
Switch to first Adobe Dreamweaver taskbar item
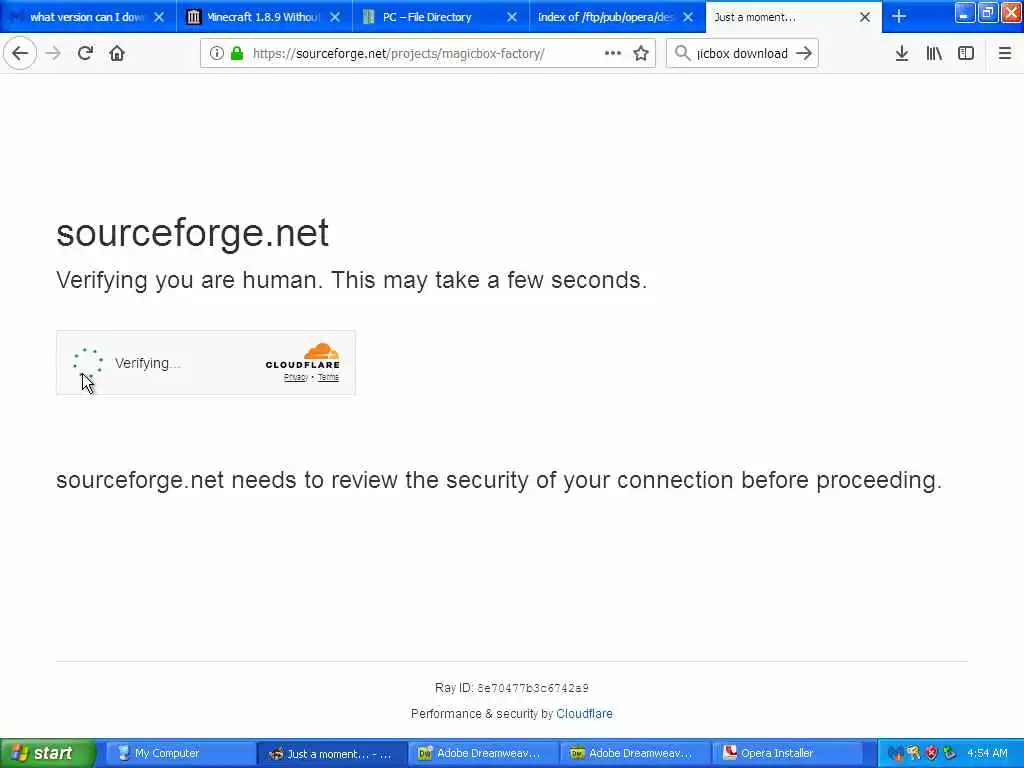point(483,754)
